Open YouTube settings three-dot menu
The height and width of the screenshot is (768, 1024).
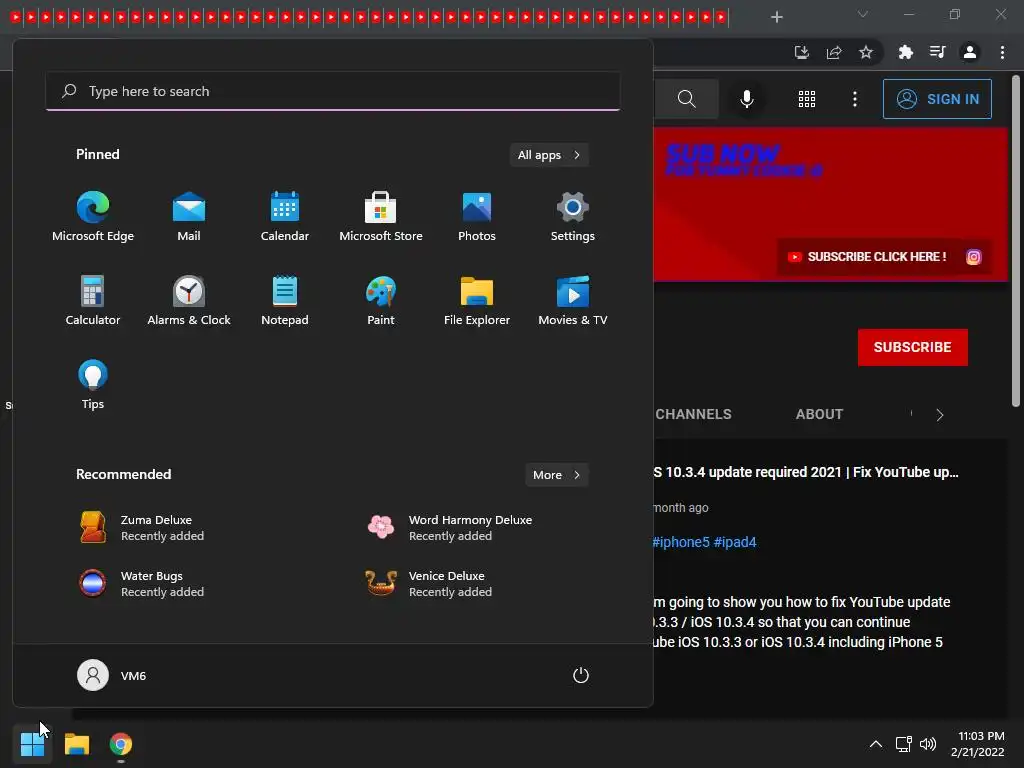(855, 99)
